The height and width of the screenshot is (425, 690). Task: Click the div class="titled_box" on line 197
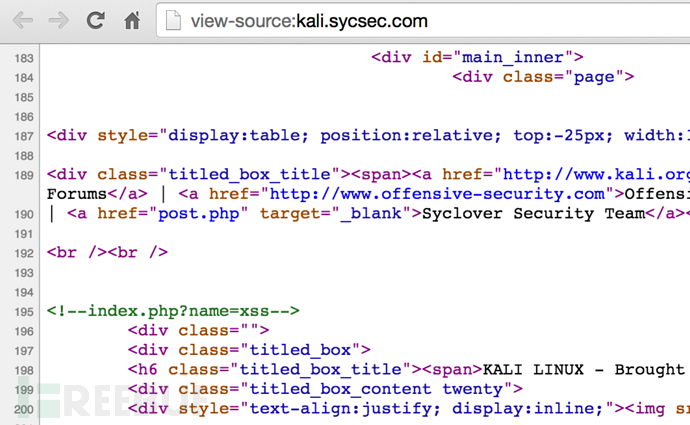249,350
